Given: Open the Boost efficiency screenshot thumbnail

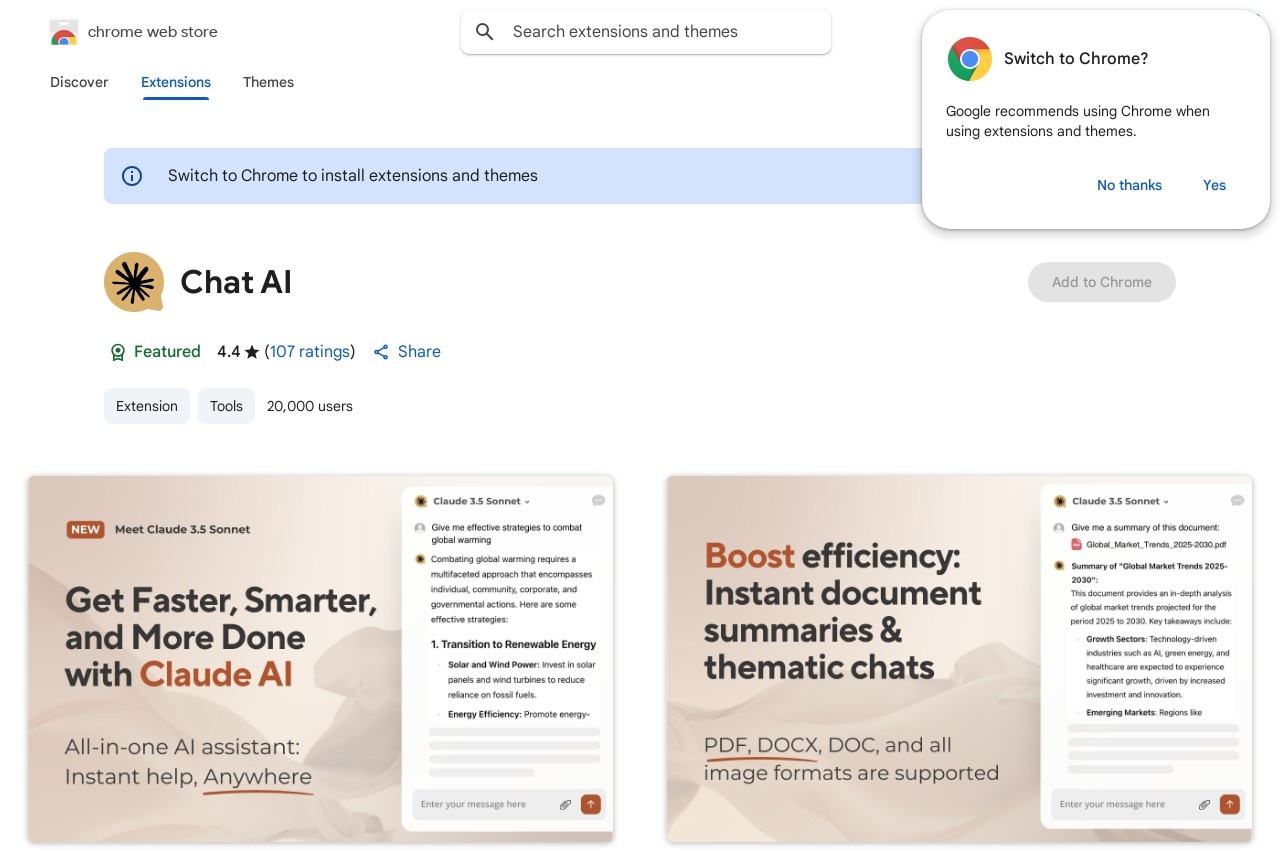Looking at the screenshot, I should click(960, 659).
